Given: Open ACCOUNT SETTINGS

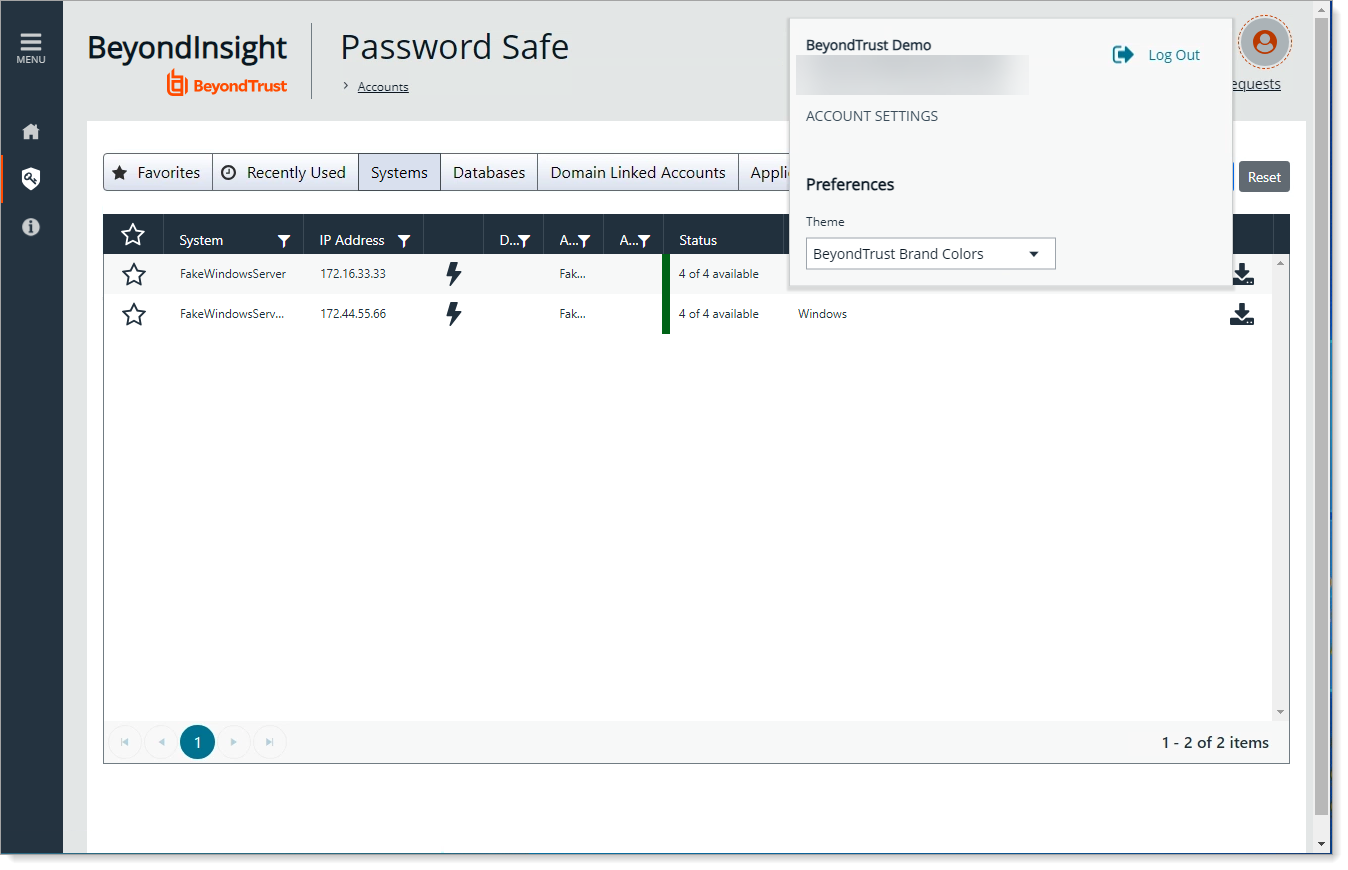Looking at the screenshot, I should pos(872,116).
